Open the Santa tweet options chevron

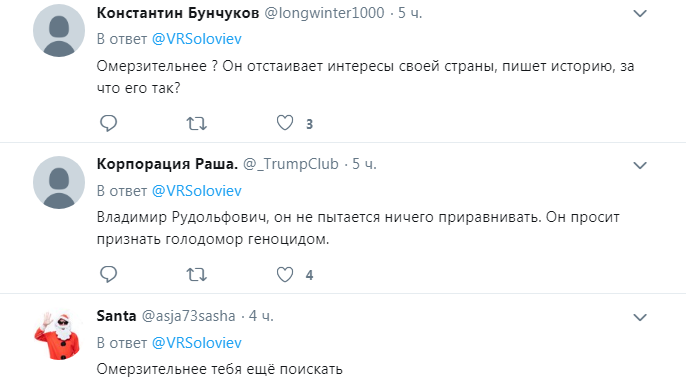[640, 317]
